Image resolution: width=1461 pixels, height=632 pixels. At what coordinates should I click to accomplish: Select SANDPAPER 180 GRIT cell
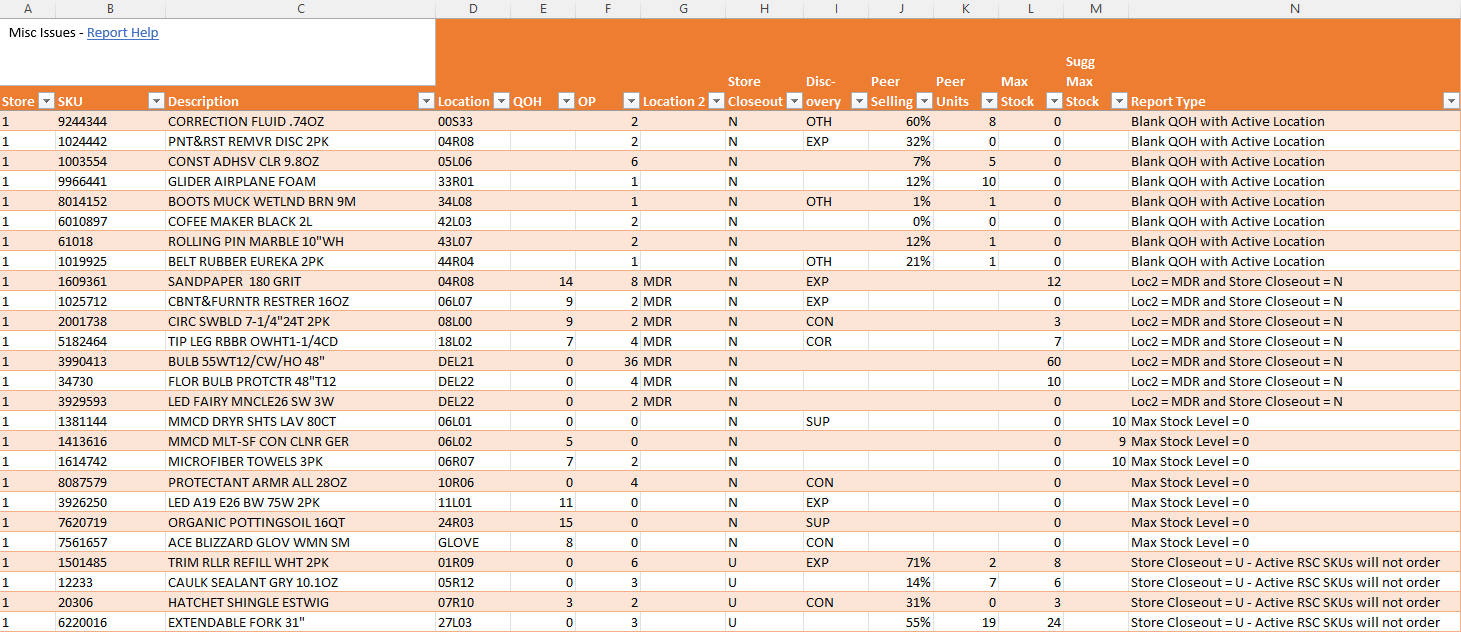(300, 281)
